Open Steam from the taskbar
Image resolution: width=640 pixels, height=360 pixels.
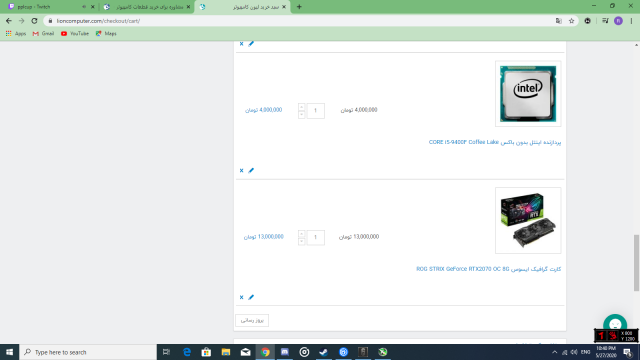point(324,352)
